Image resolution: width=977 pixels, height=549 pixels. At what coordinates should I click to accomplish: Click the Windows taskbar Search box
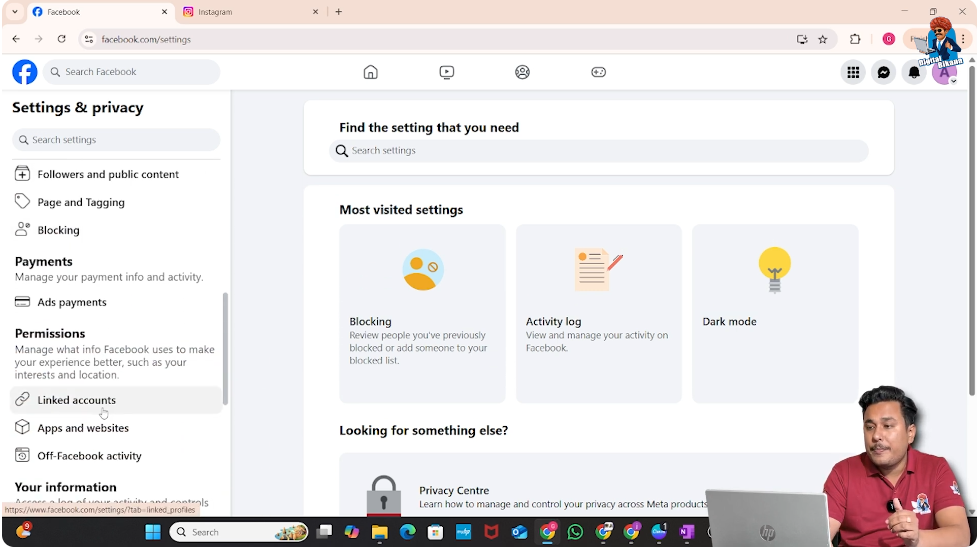click(x=239, y=532)
